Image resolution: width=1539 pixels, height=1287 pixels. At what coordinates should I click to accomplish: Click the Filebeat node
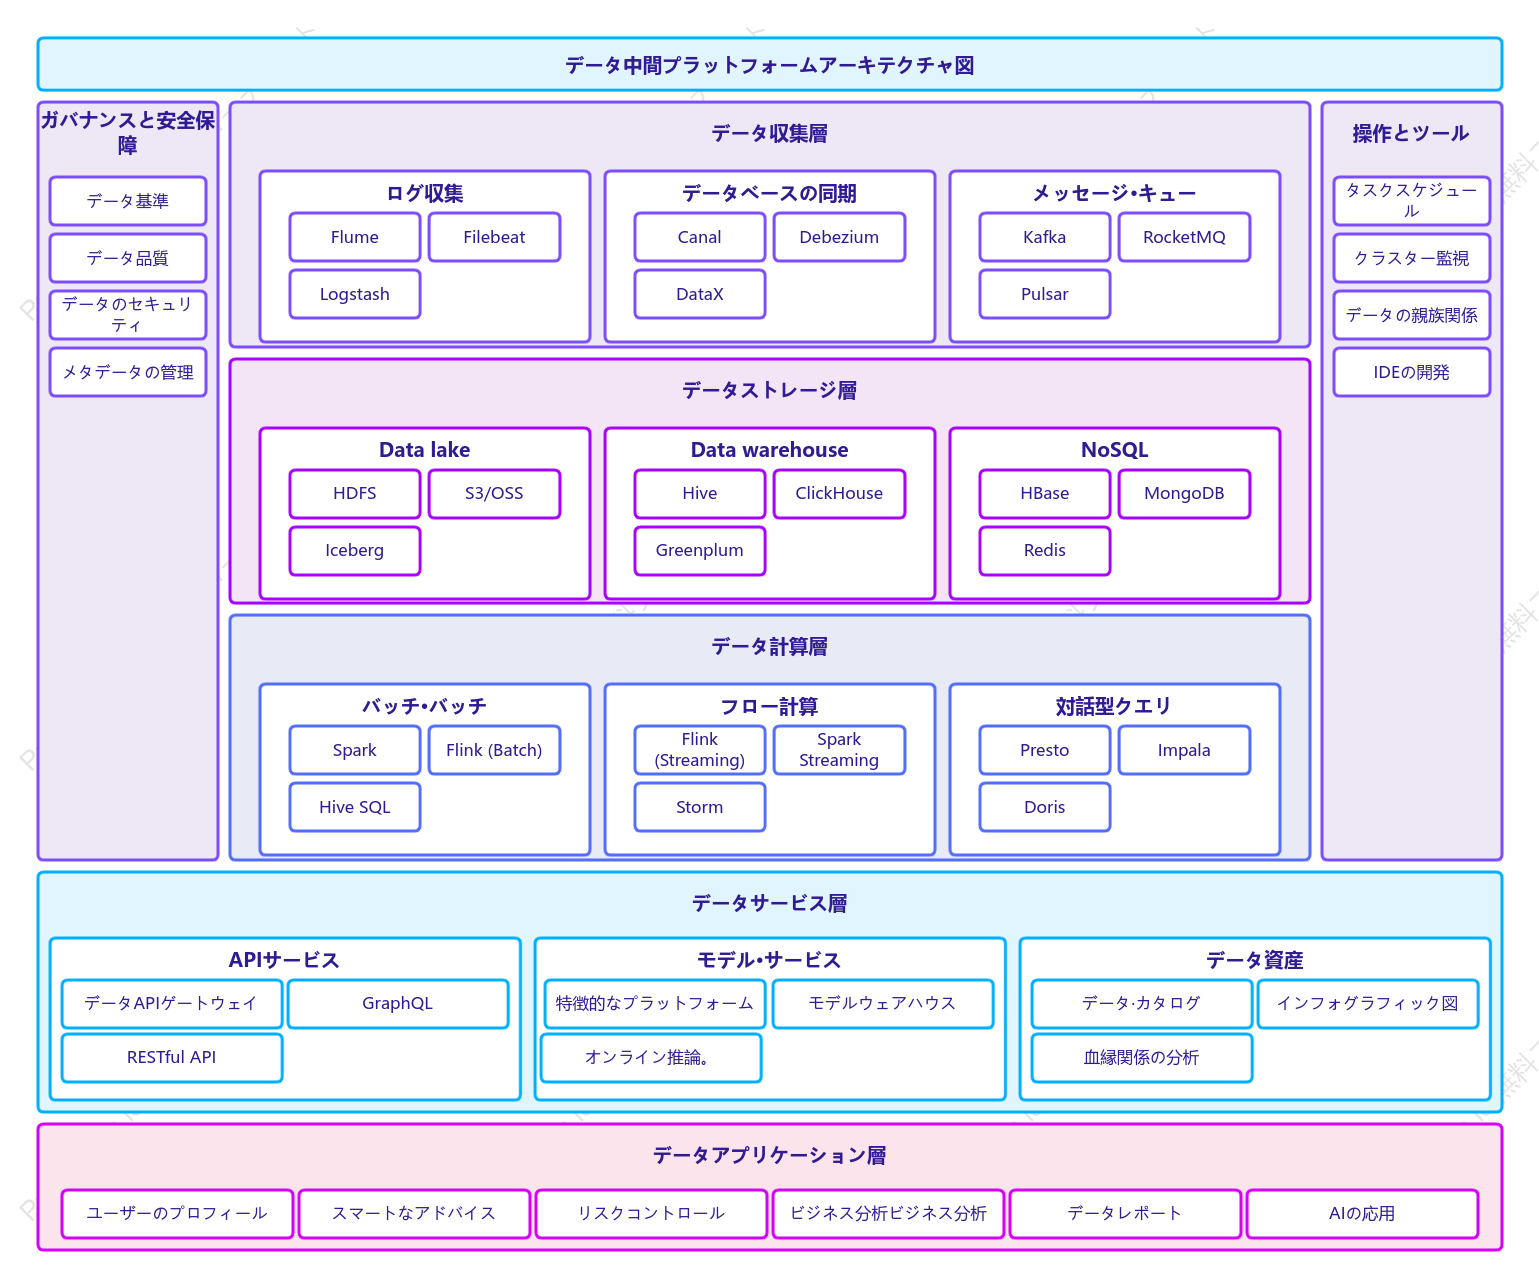pyautogui.click(x=494, y=237)
